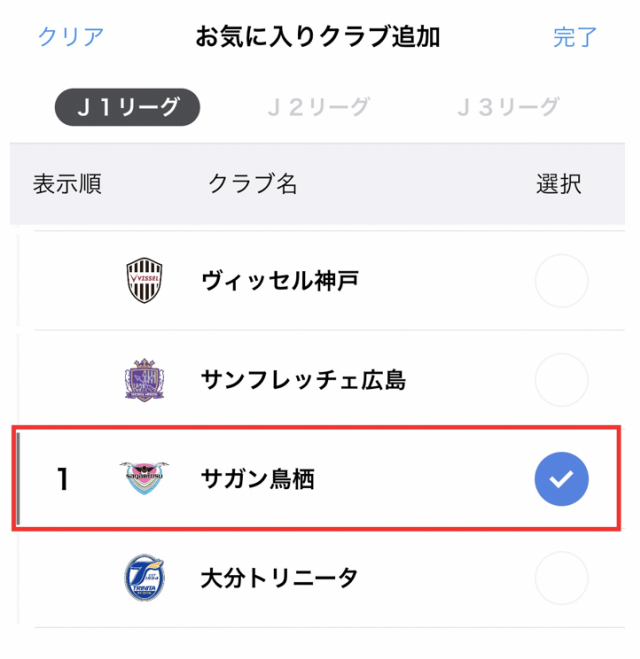Viewport: 640px width, 659px height.
Task: Tap the Sanfrecce Hiroshima club emblem
Action: pyautogui.click(x=144, y=380)
